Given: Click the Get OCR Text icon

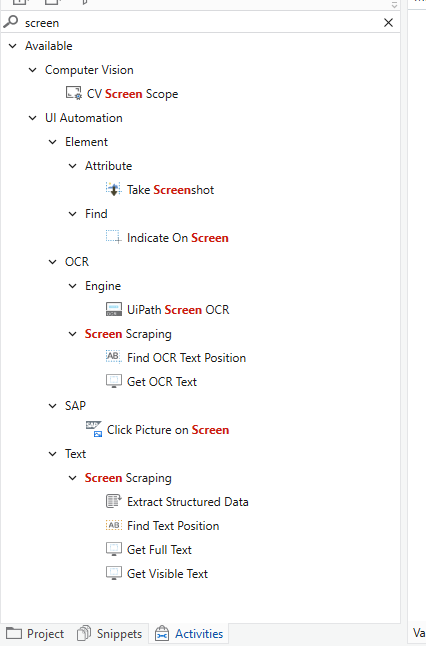Looking at the screenshot, I should [114, 381].
